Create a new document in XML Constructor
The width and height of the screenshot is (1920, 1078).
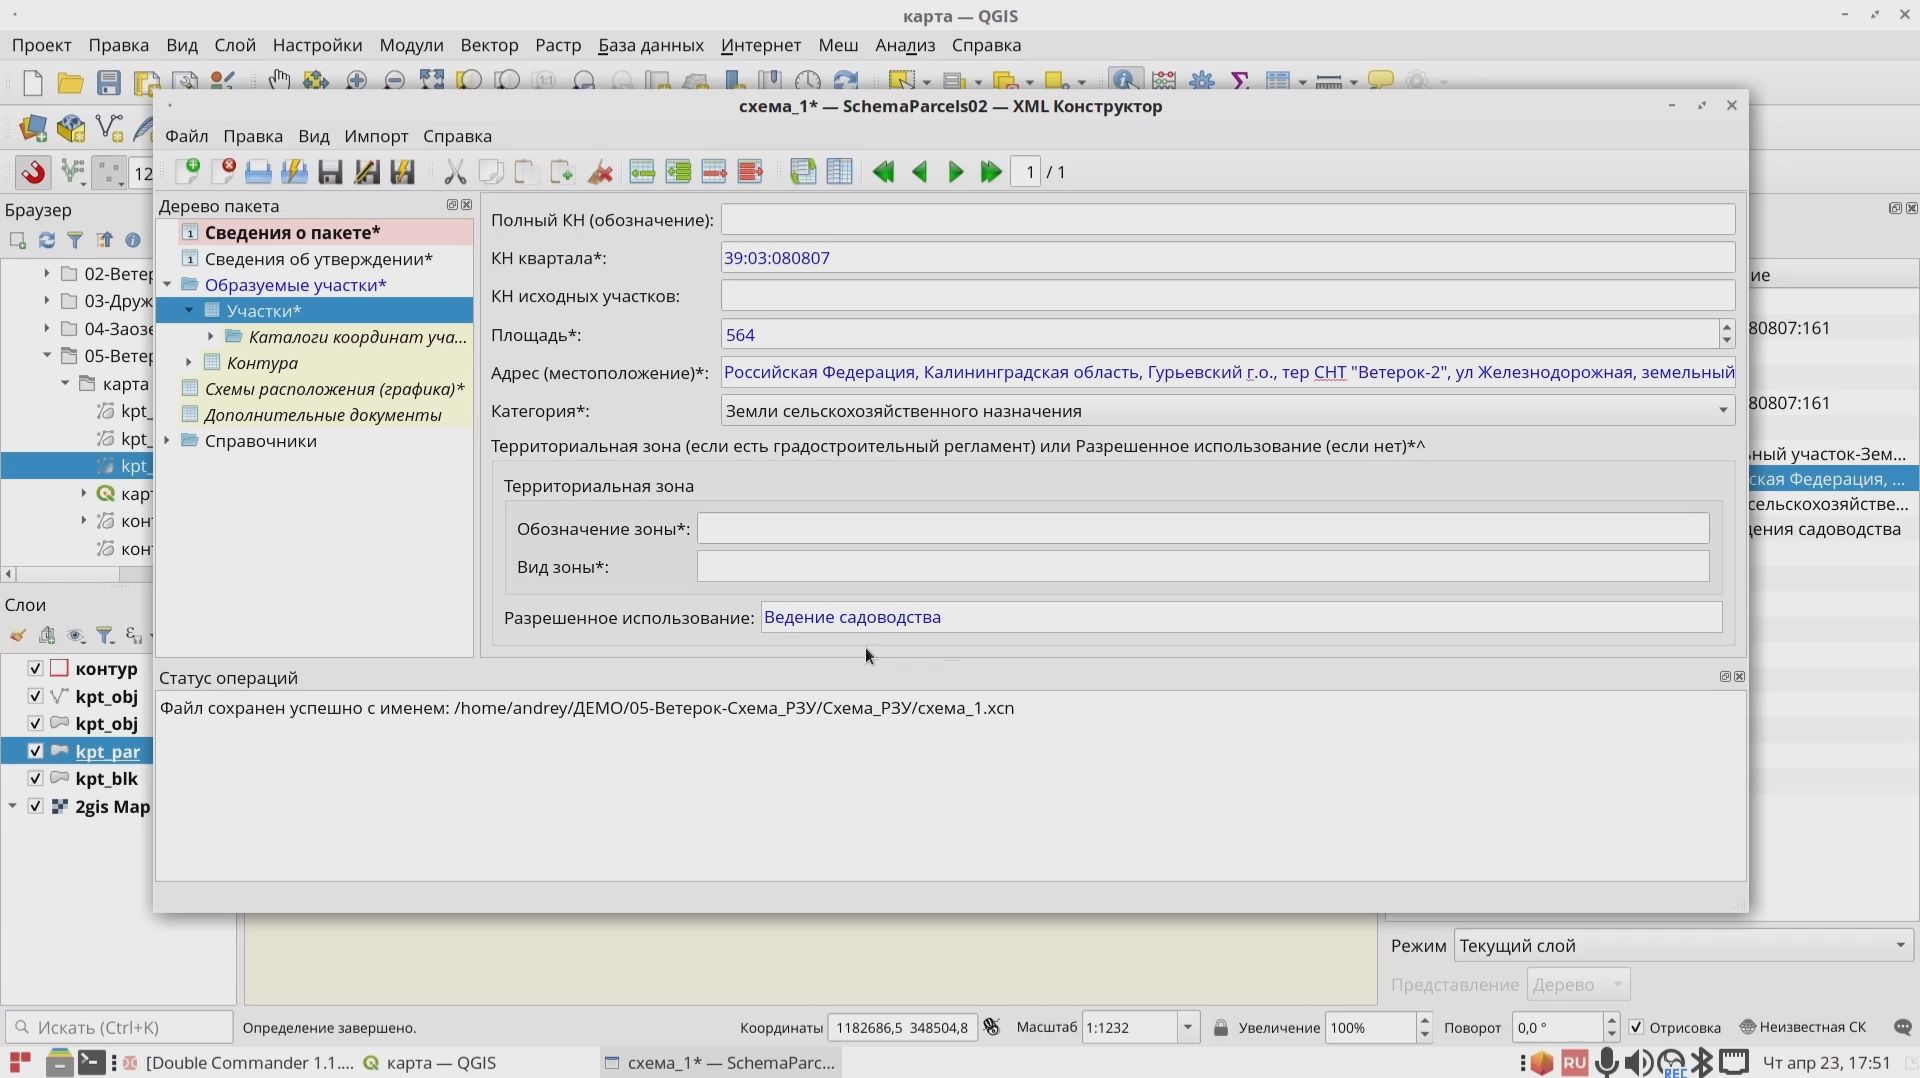[x=188, y=171]
